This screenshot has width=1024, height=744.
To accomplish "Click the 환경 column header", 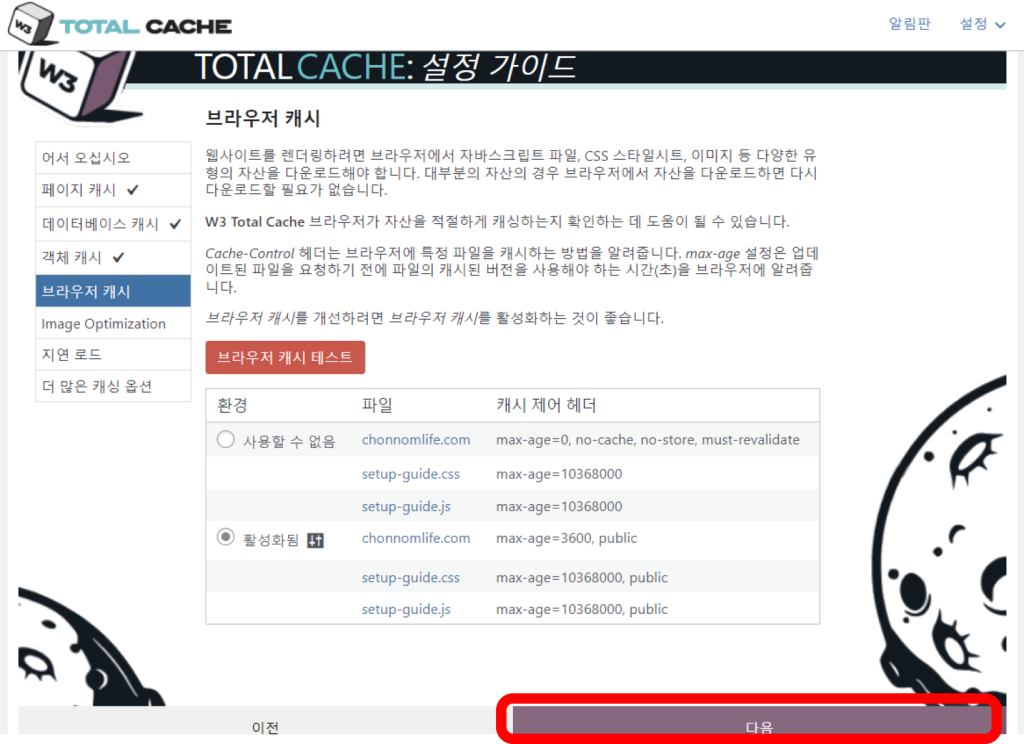I will point(232,406).
